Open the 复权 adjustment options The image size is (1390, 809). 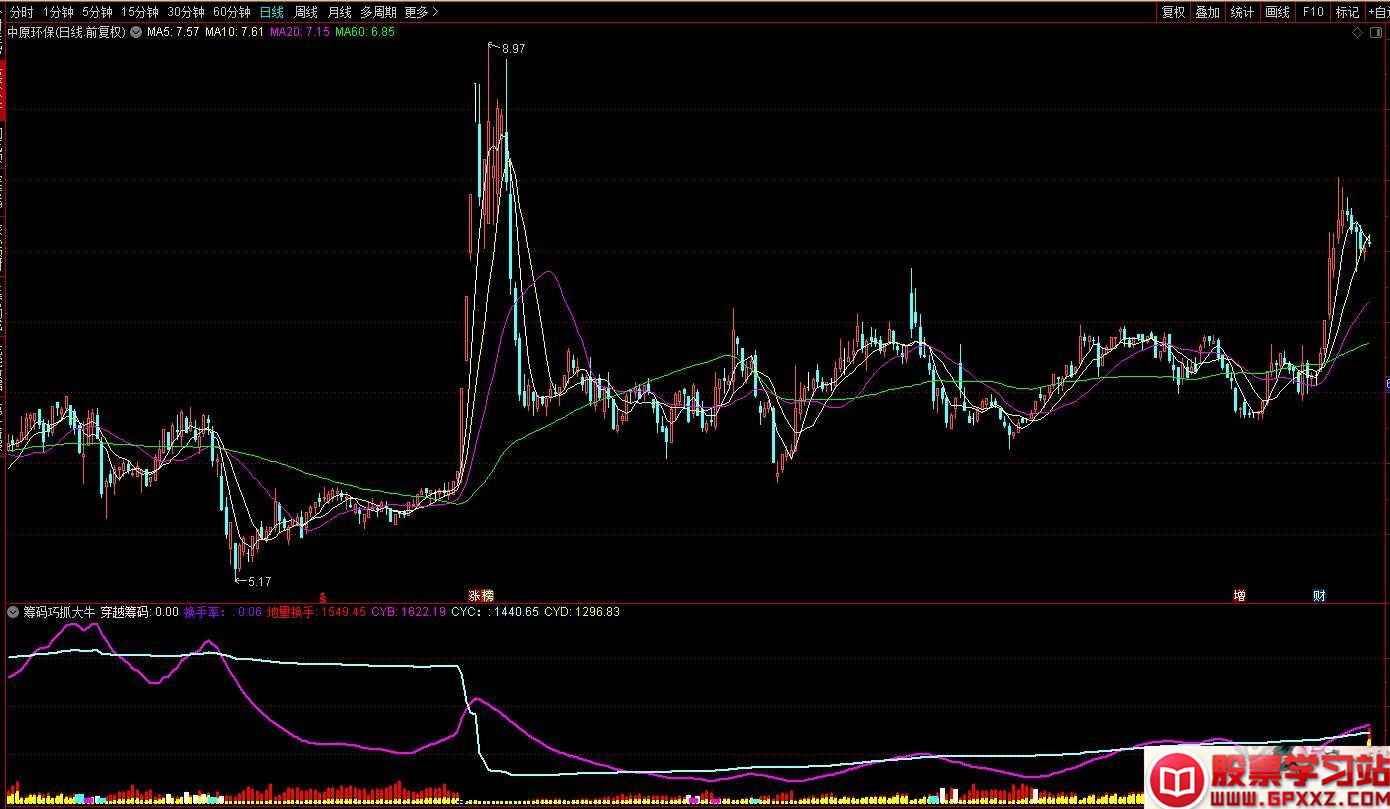[1173, 12]
